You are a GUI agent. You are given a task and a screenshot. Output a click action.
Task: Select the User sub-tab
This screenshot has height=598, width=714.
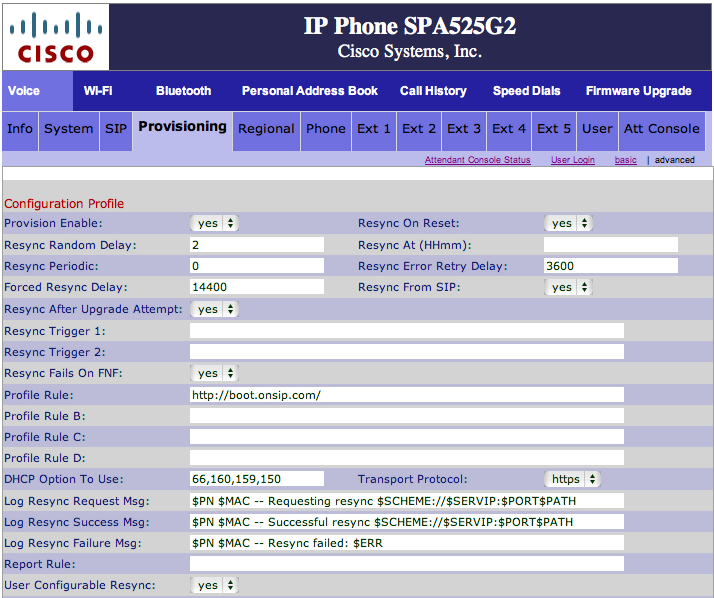[x=597, y=131]
